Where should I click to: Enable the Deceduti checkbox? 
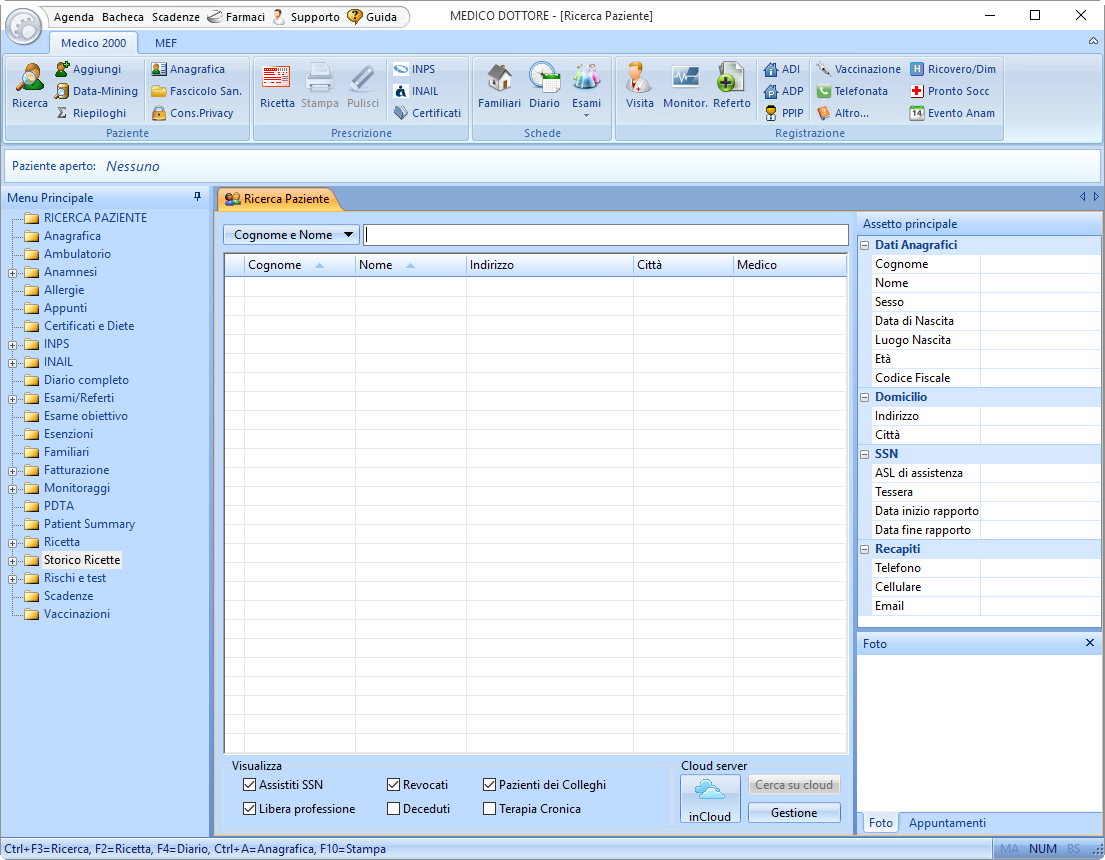point(393,809)
